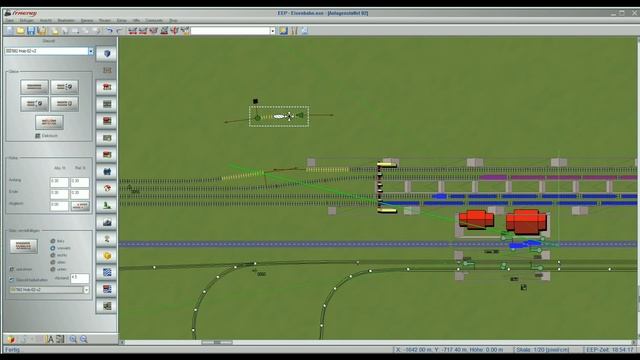Screen dimensions: 640x360
Task: Select the blue checkered texture sidebar icon
Action: [107, 273]
